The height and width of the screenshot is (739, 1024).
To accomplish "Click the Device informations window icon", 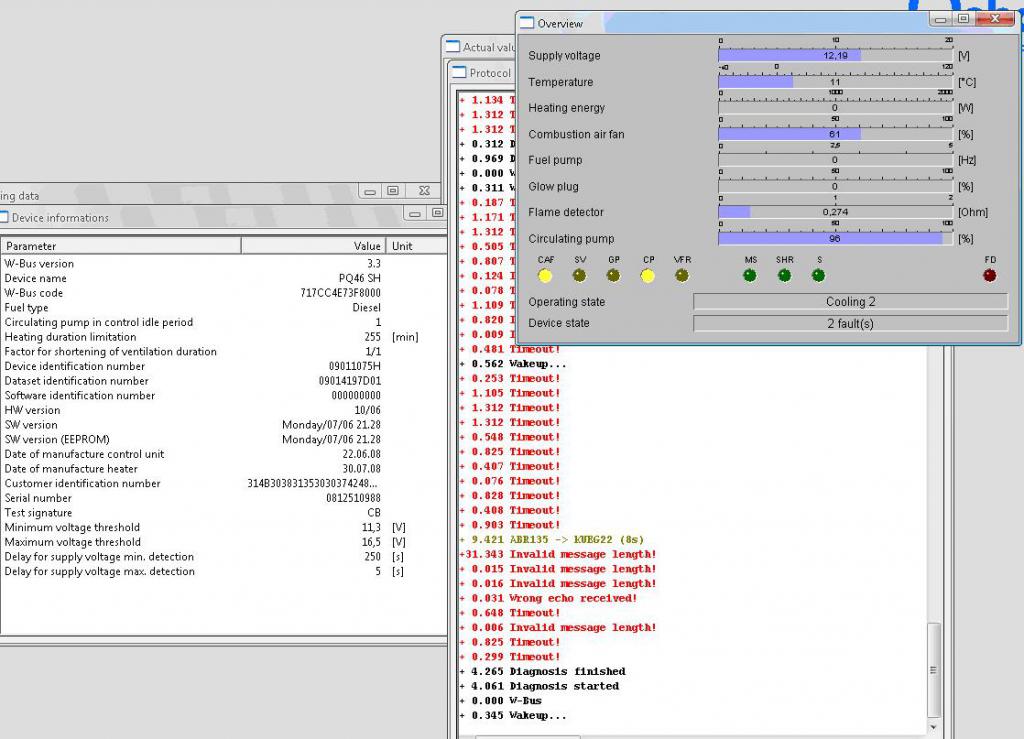I will [x=3, y=217].
